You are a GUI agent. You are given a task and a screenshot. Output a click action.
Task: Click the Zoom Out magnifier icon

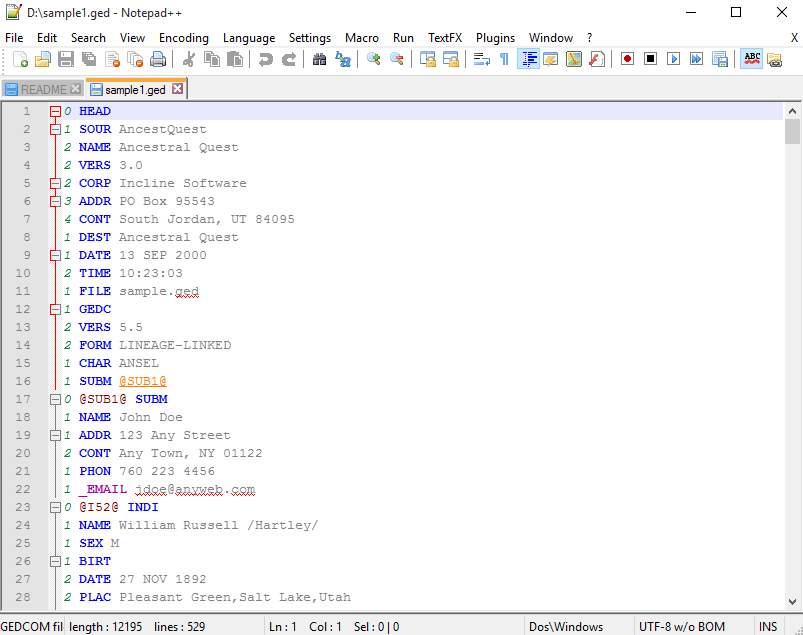tap(396, 59)
